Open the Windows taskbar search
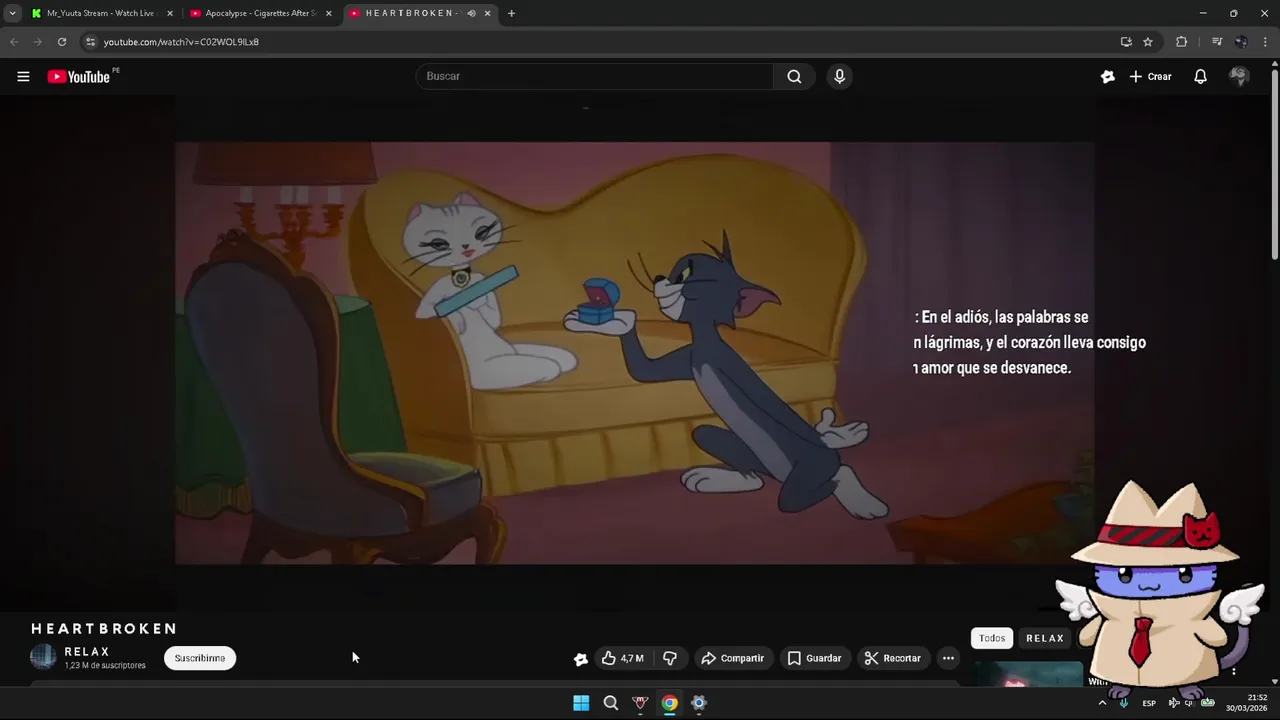Image resolution: width=1280 pixels, height=720 pixels. pyautogui.click(x=611, y=703)
